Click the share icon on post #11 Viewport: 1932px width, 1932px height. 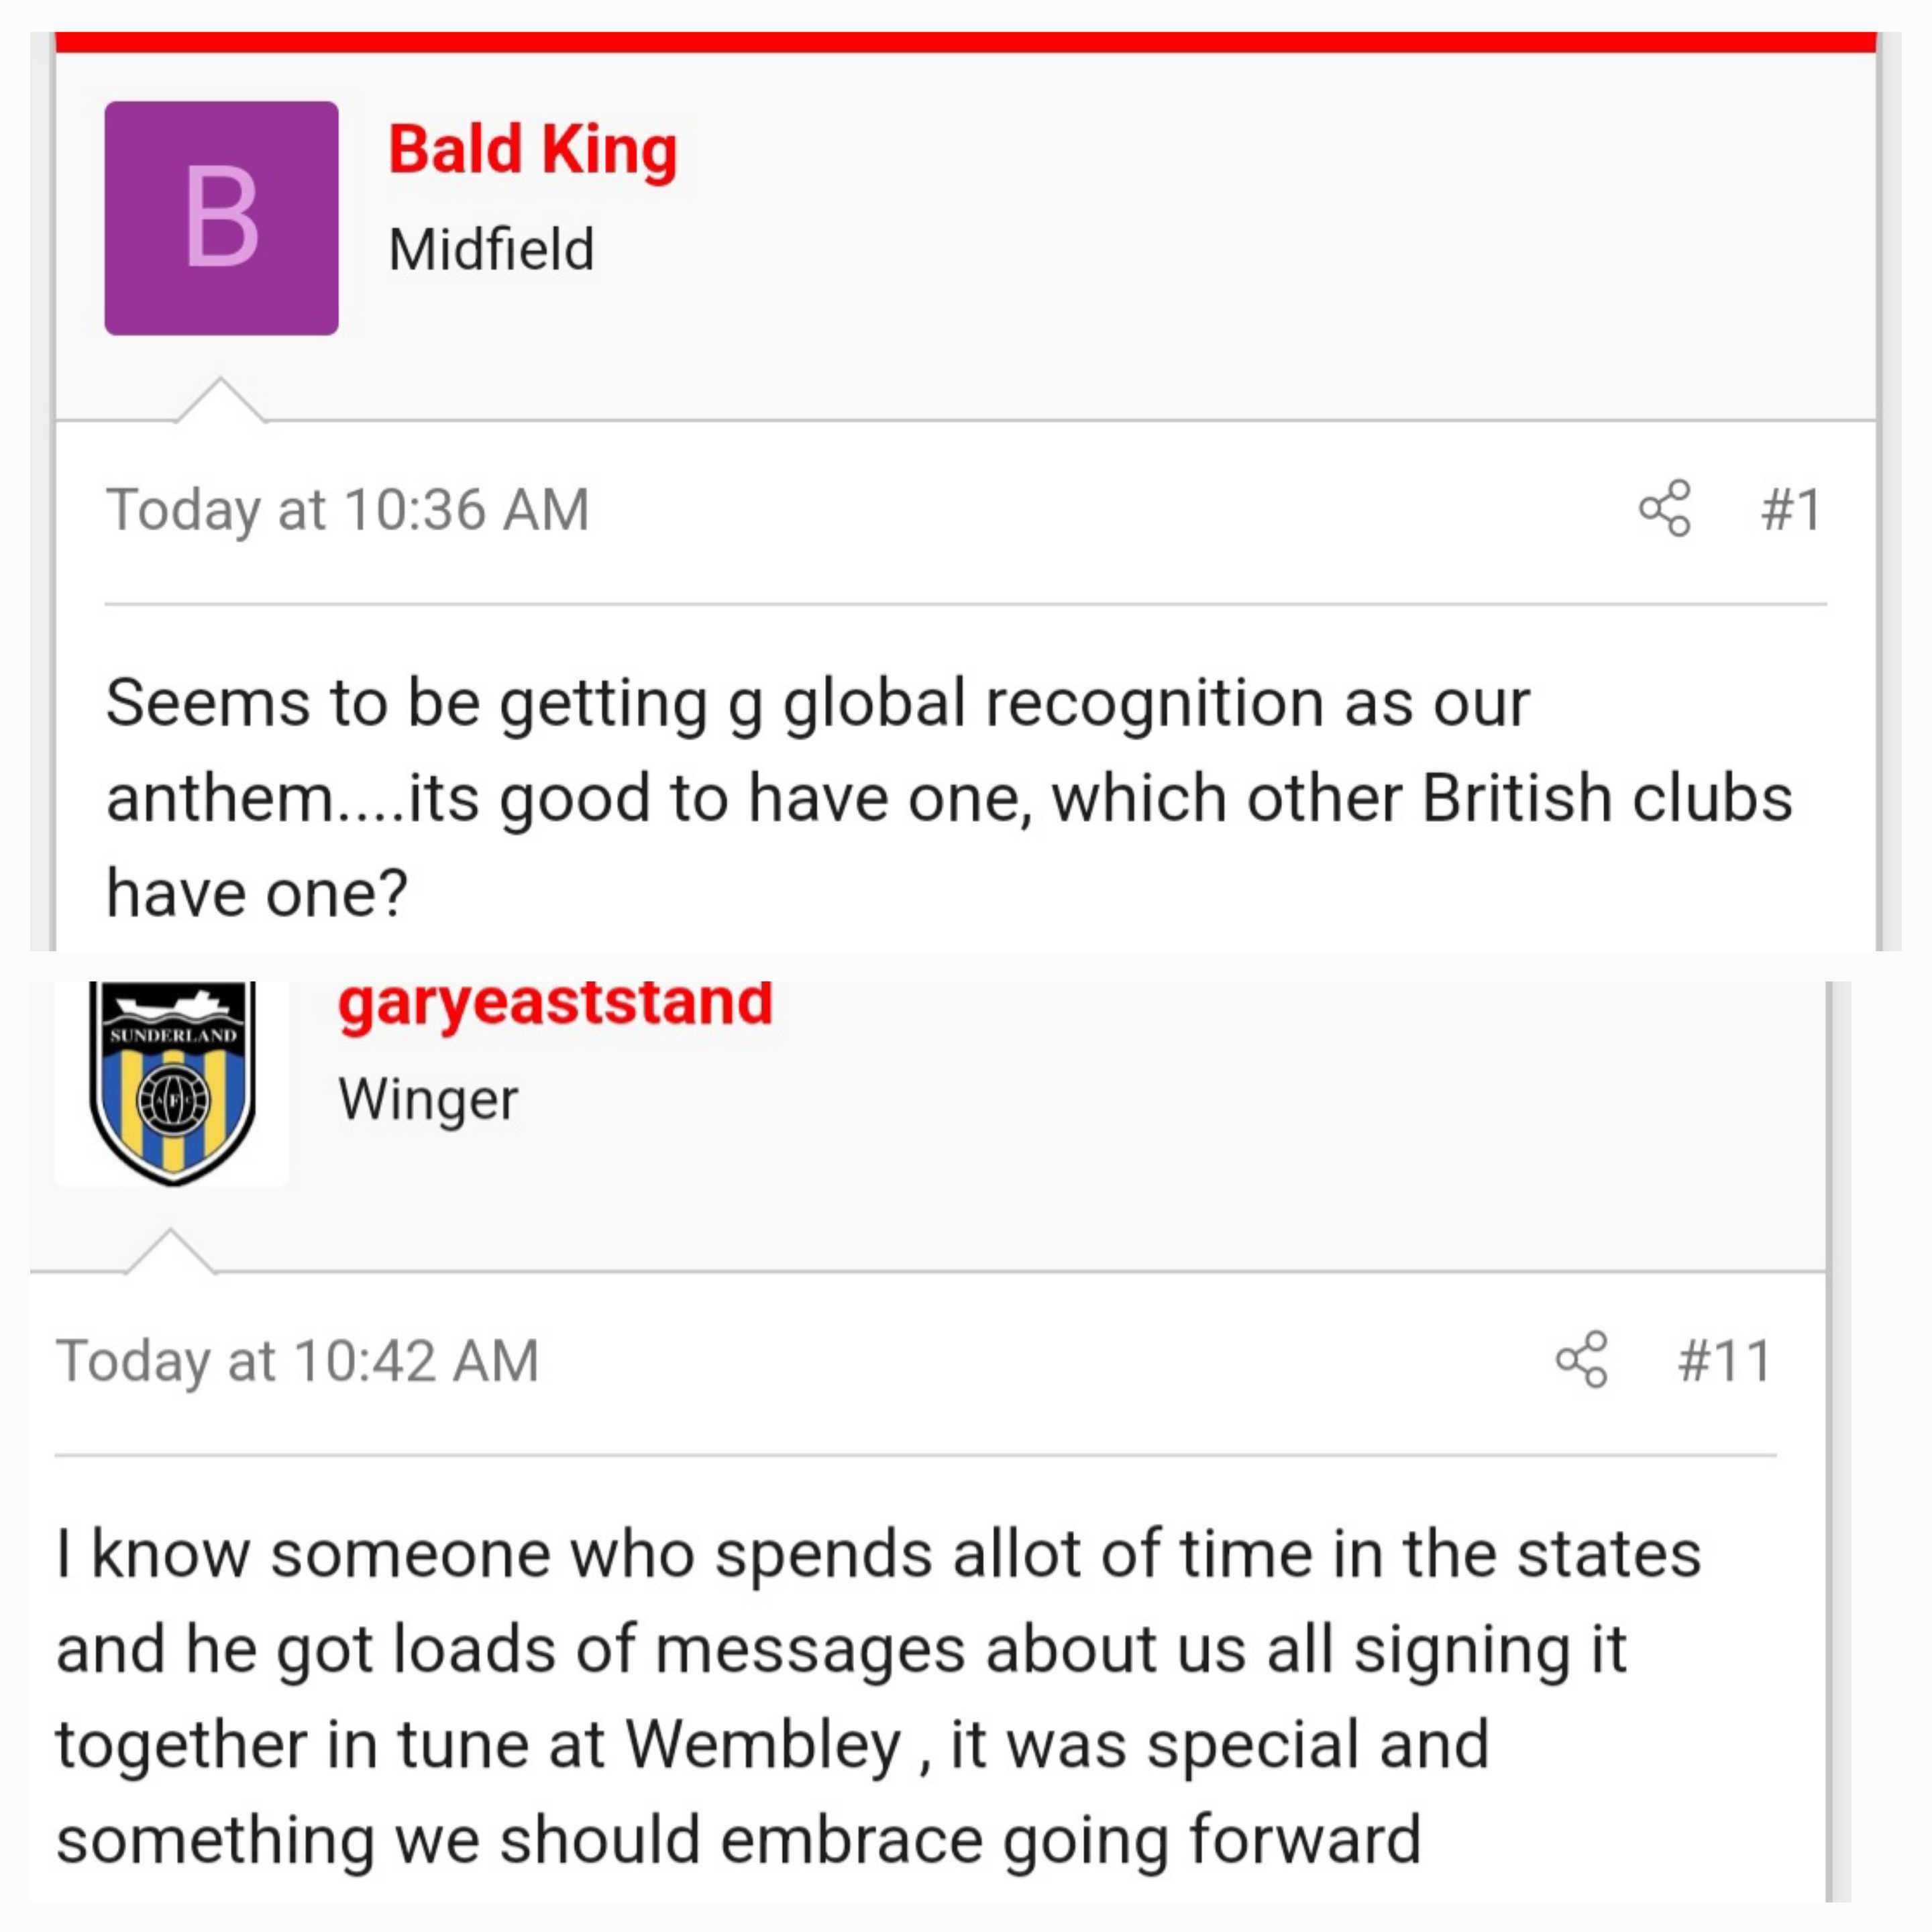(x=1582, y=1359)
